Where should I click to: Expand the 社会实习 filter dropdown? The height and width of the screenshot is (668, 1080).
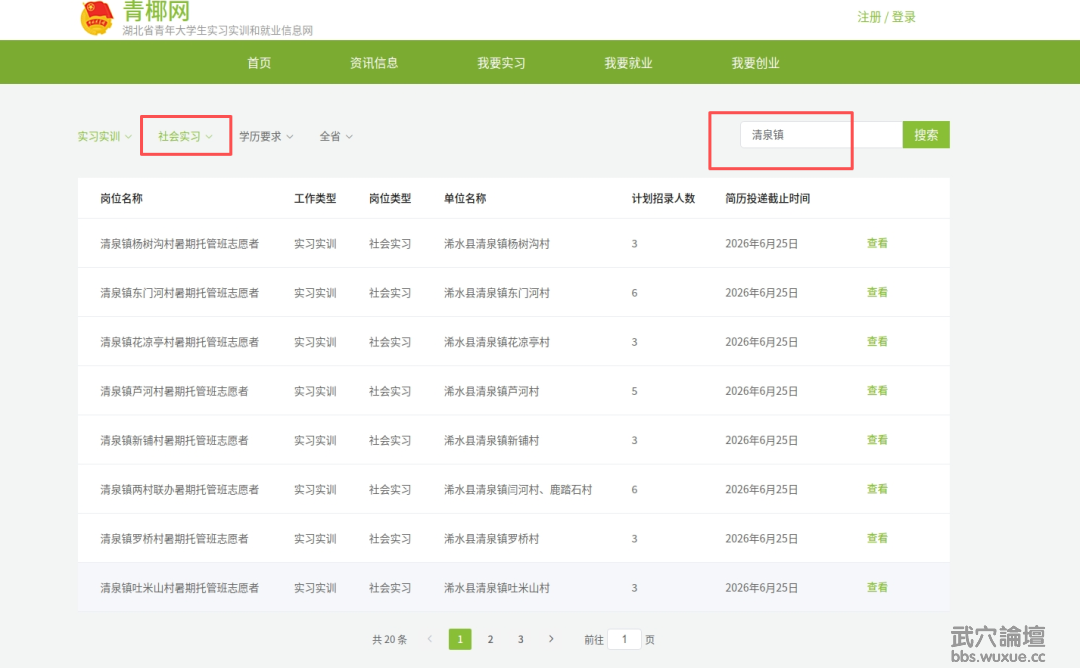click(185, 136)
